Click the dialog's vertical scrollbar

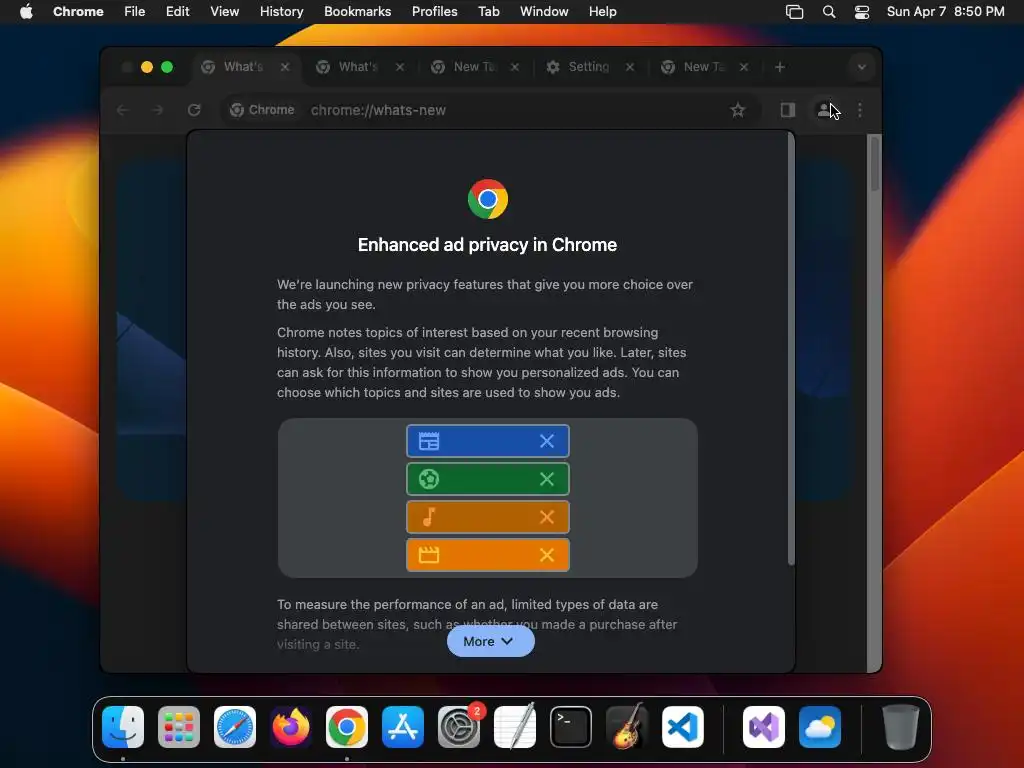[x=791, y=349]
